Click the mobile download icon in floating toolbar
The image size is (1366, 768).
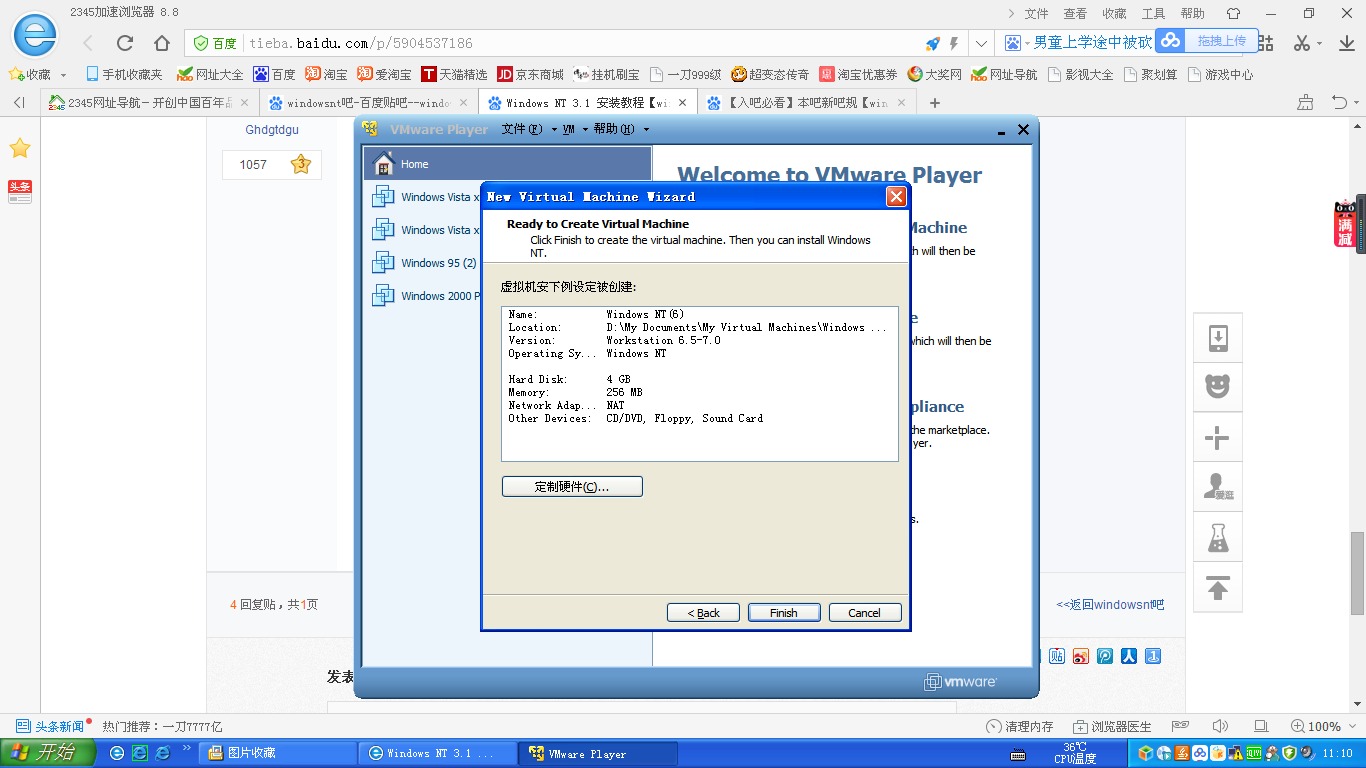1218,338
